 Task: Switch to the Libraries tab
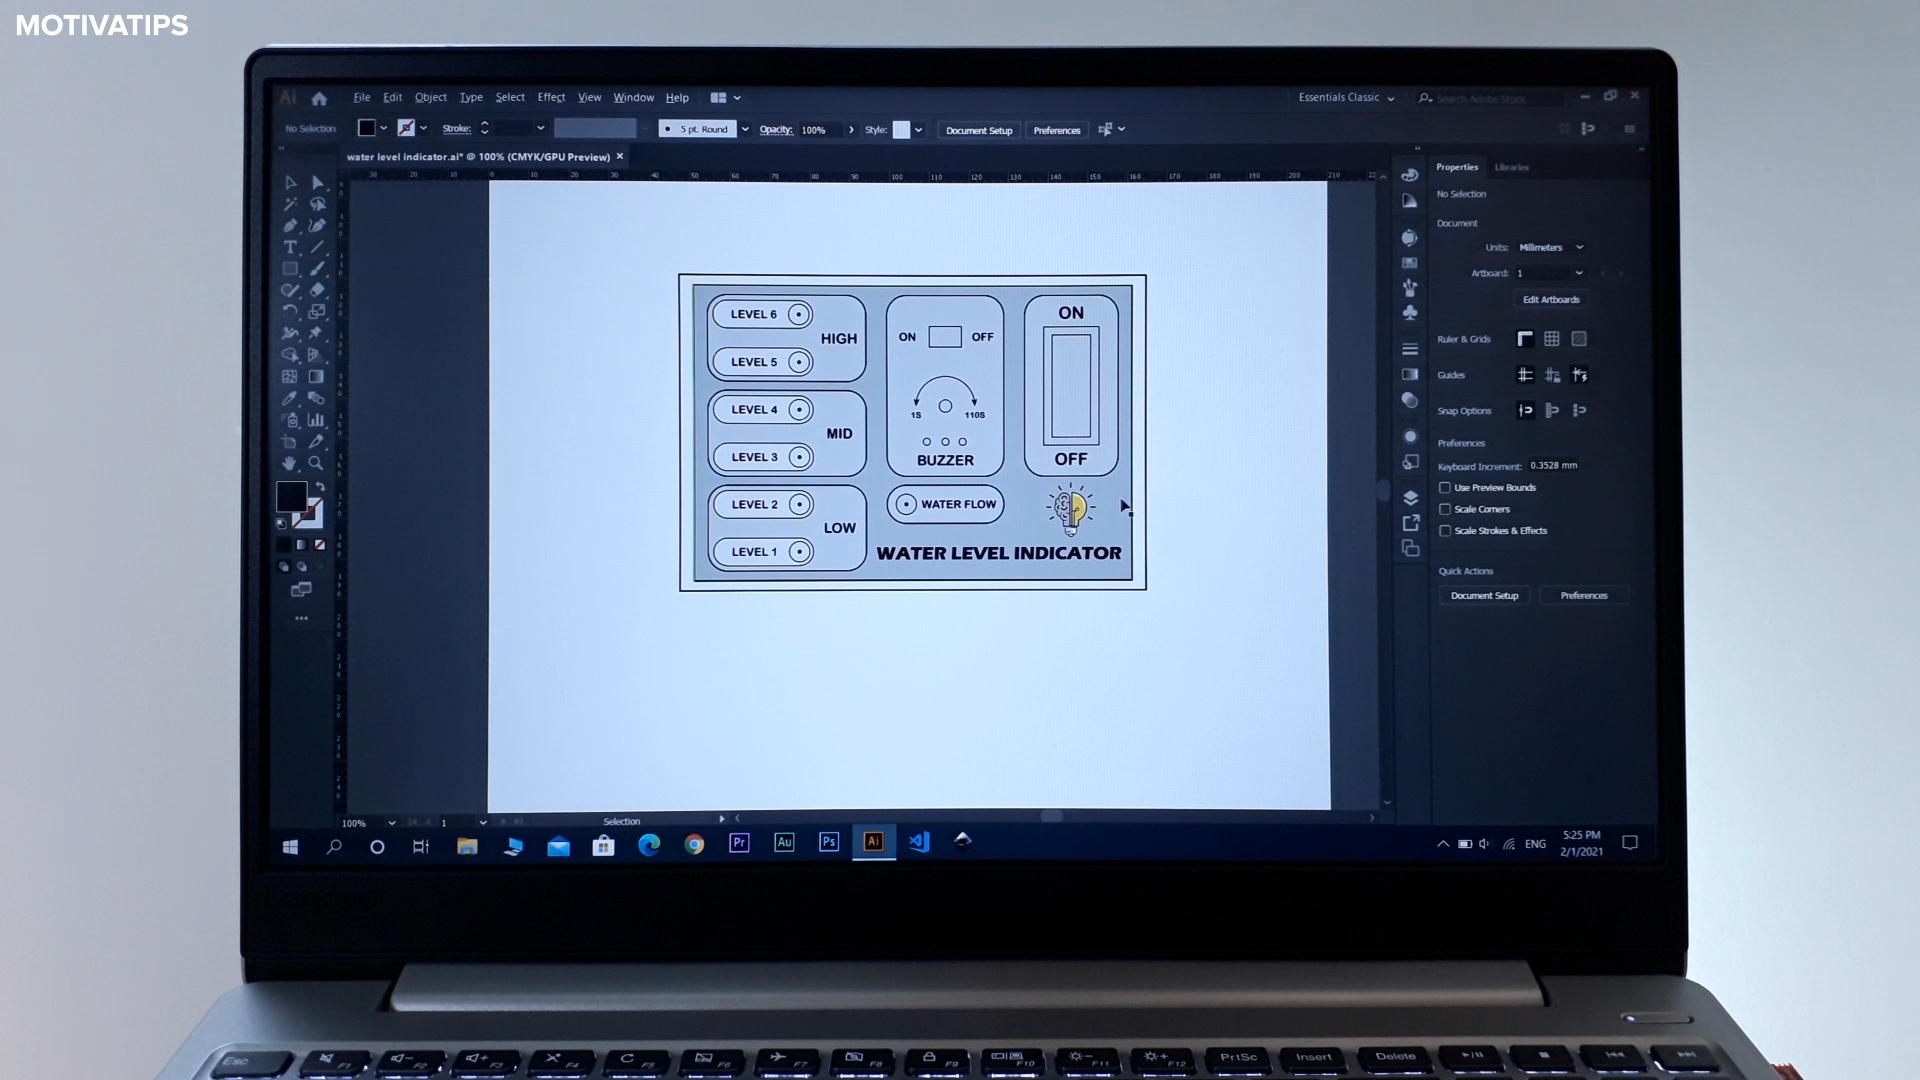coord(1511,167)
